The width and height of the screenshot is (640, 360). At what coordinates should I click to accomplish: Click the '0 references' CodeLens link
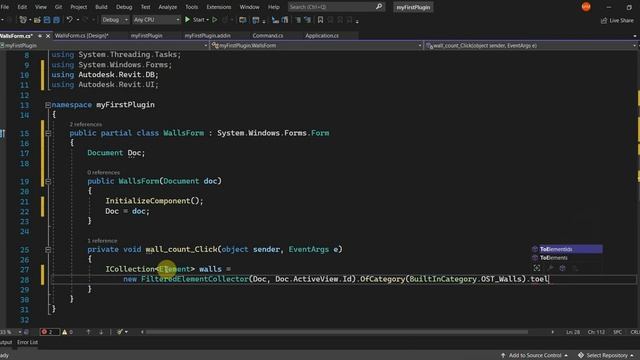click(x=104, y=172)
